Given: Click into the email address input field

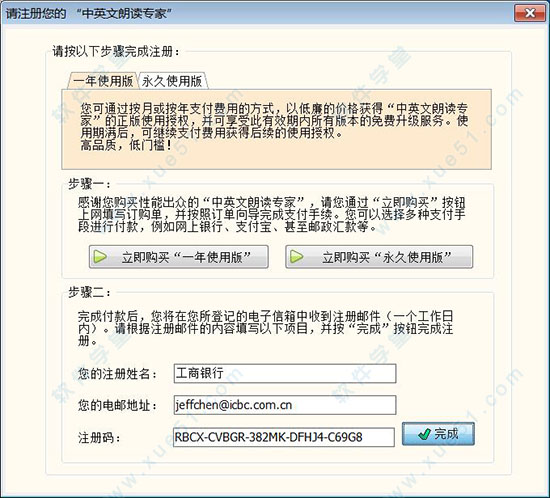Looking at the screenshot, I should [285, 405].
